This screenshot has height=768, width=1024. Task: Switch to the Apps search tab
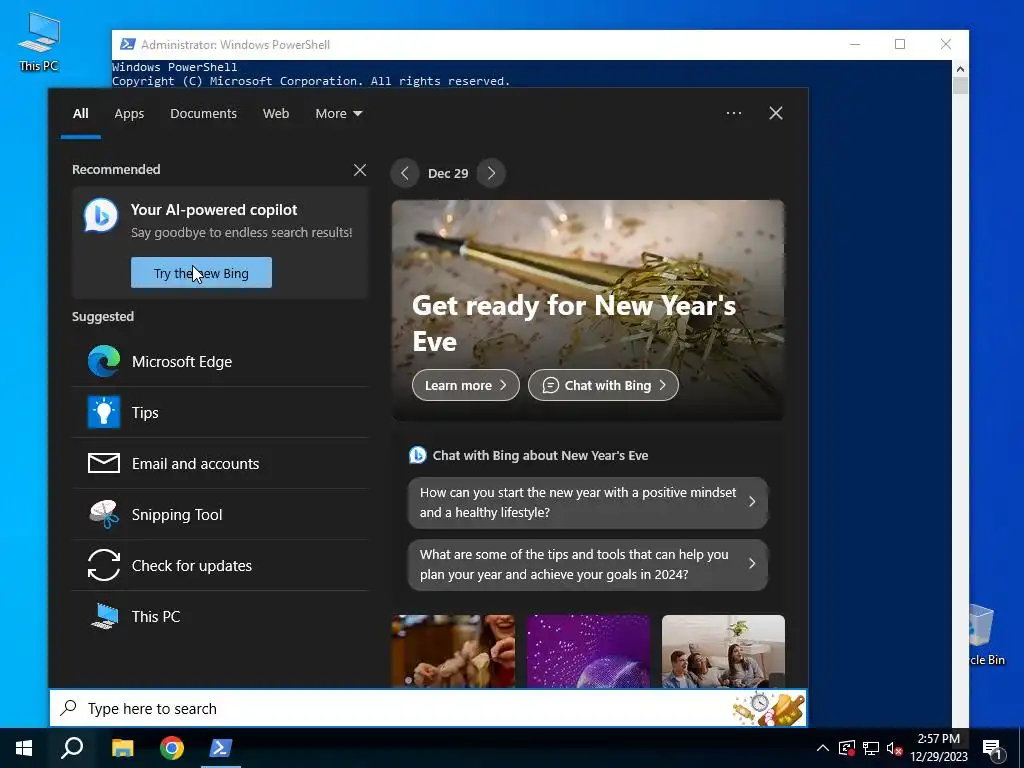[129, 113]
